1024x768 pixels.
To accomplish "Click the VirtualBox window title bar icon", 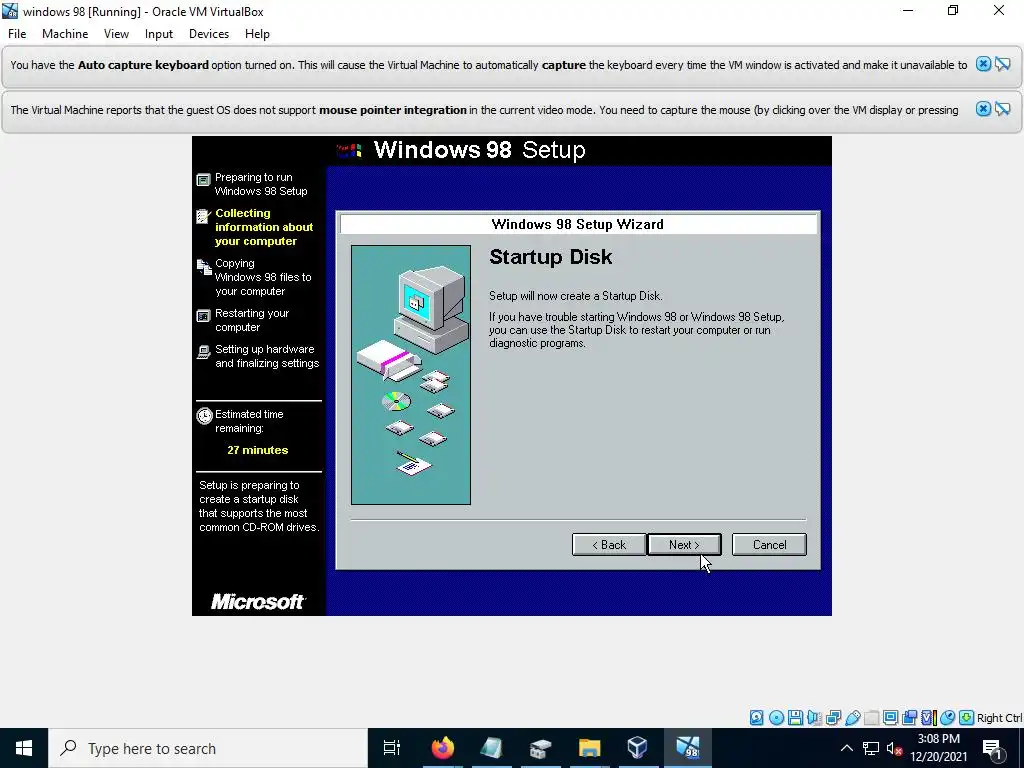I will [x=10, y=11].
